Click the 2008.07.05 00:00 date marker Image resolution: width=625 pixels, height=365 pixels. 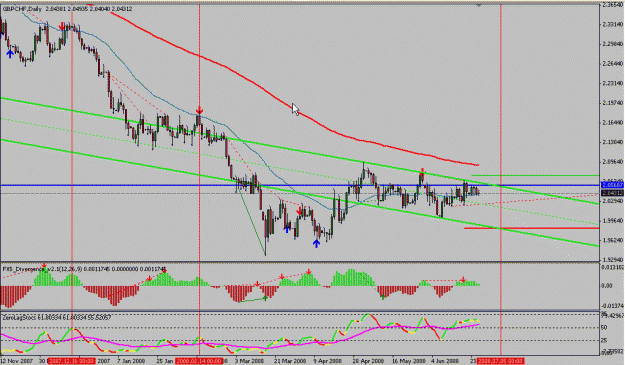[x=501, y=361]
